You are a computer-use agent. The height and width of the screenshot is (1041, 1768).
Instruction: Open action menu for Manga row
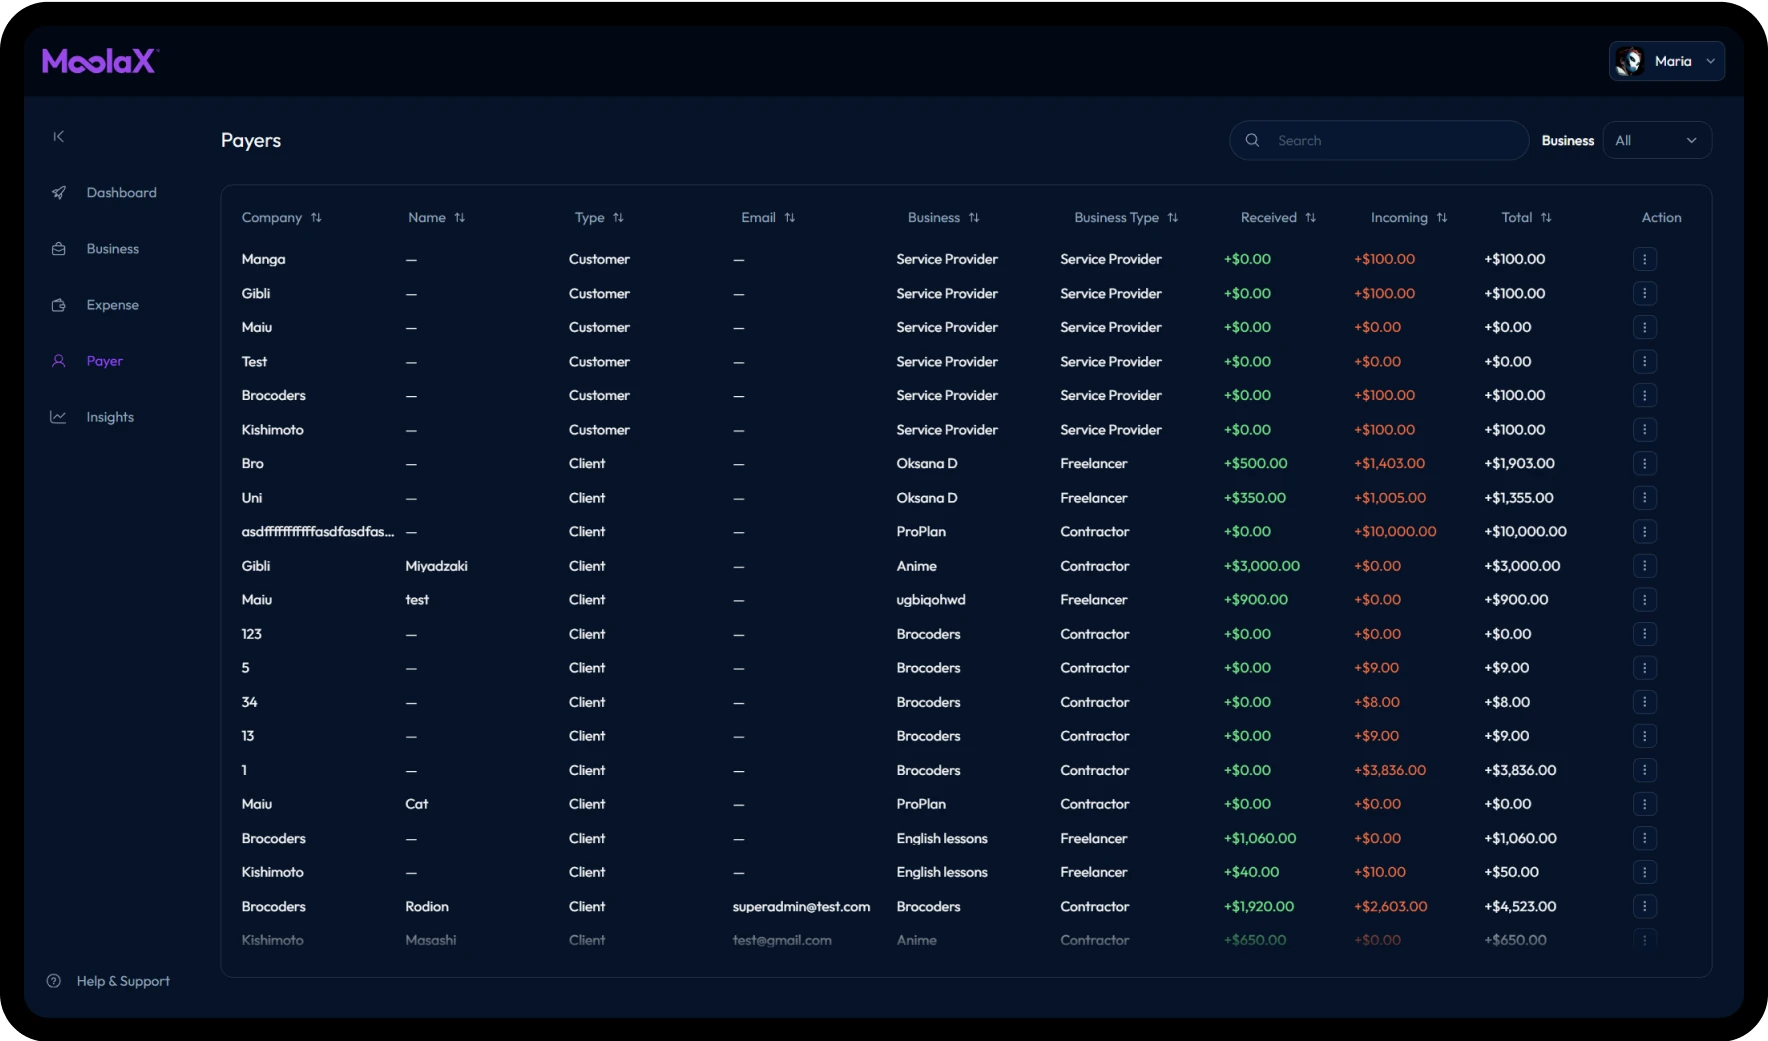point(1645,259)
